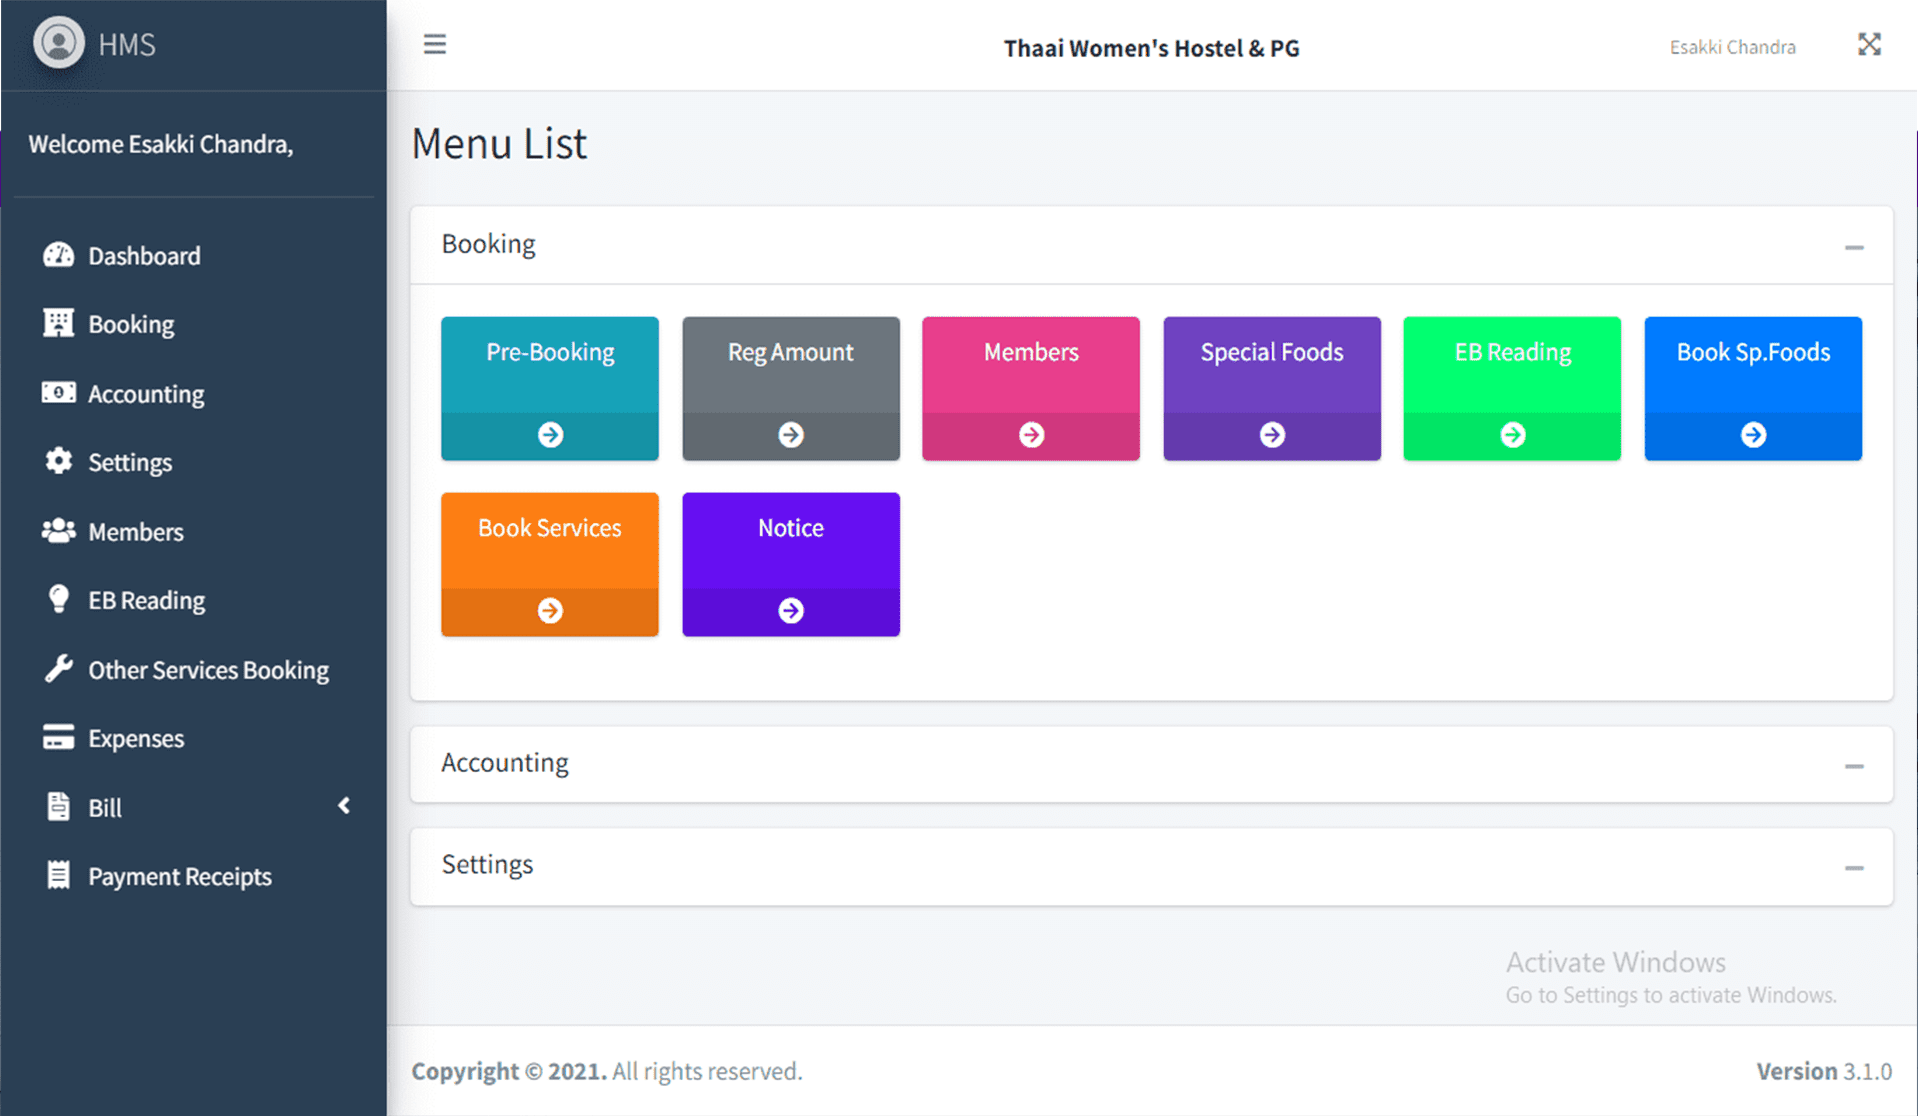This screenshot has height=1116, width=1918.
Task: Toggle sidebar with hamburger menu icon
Action: [x=434, y=44]
